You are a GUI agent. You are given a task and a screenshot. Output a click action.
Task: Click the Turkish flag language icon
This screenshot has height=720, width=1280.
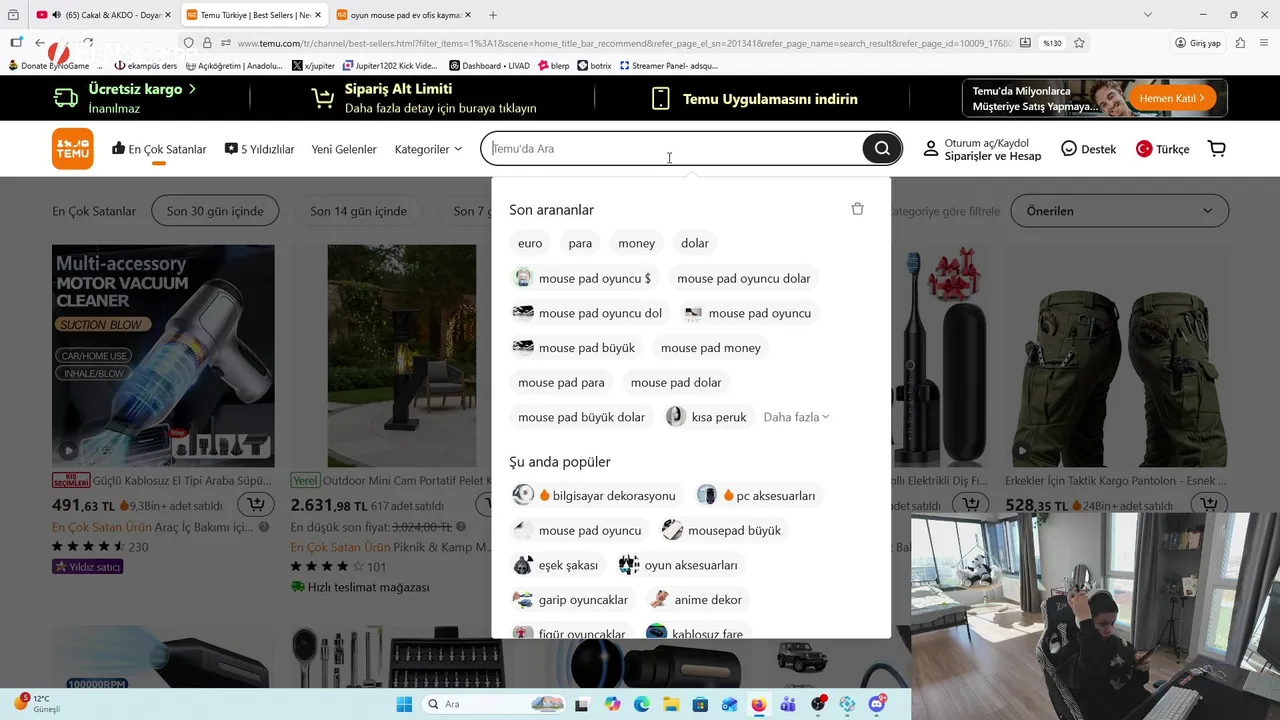(1144, 149)
